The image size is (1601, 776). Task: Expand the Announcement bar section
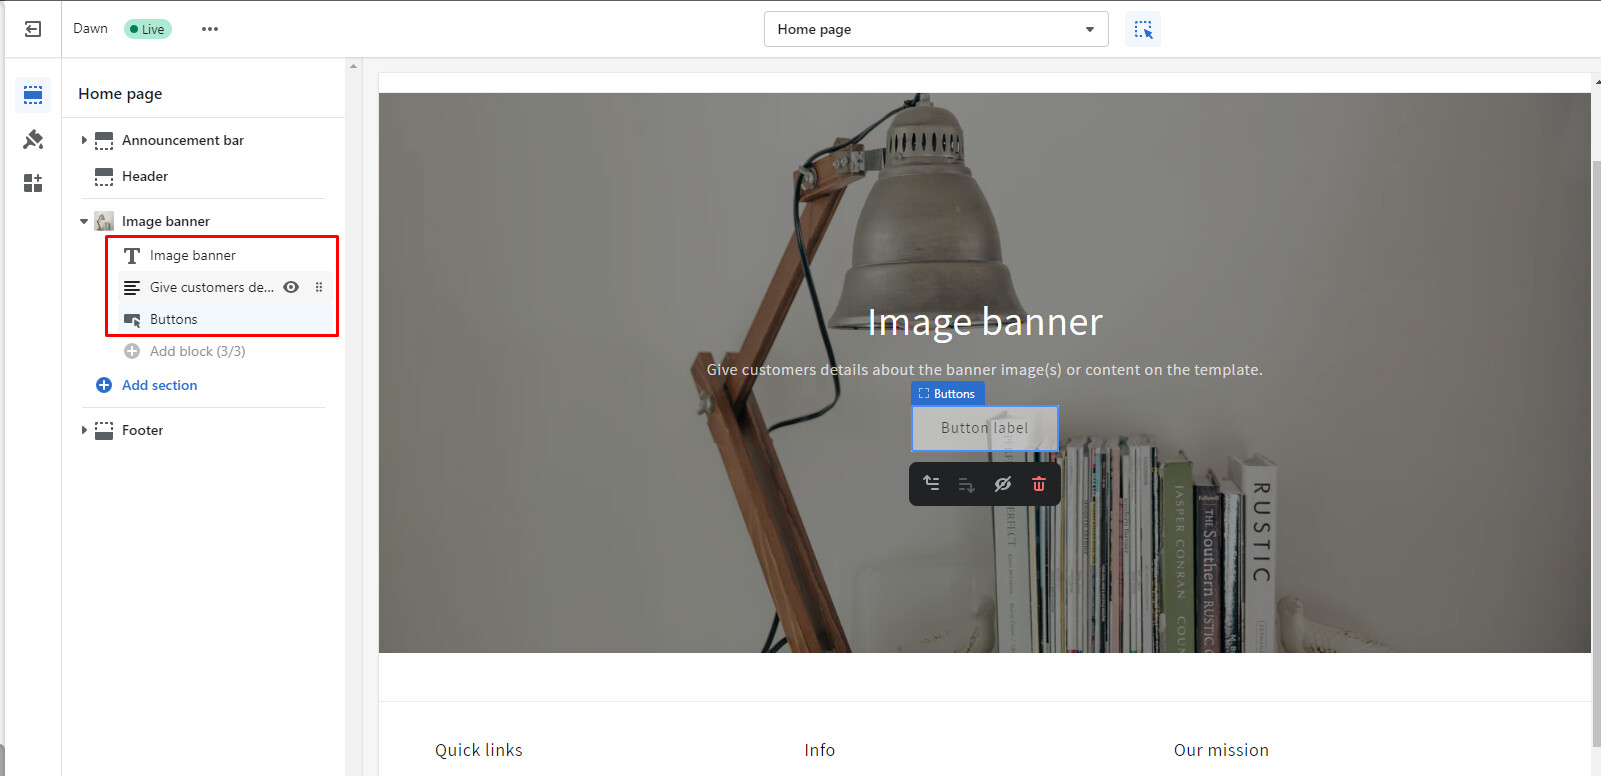(84, 141)
